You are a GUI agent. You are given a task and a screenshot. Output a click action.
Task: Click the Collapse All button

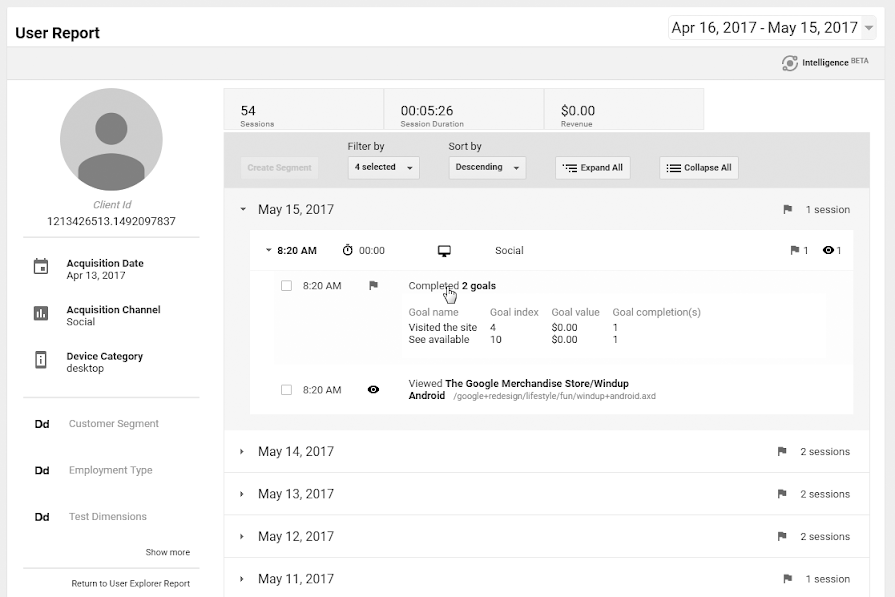click(699, 167)
